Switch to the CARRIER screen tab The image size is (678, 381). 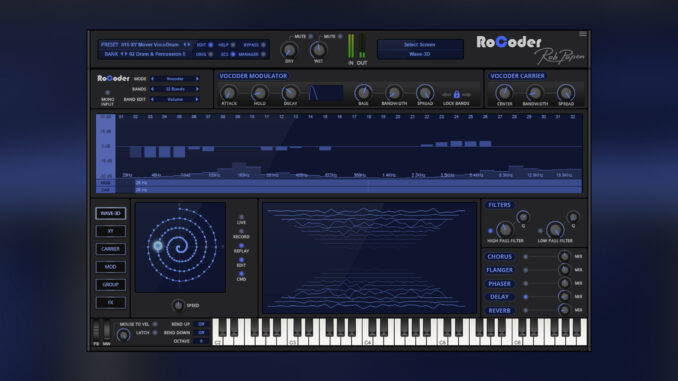(x=111, y=249)
